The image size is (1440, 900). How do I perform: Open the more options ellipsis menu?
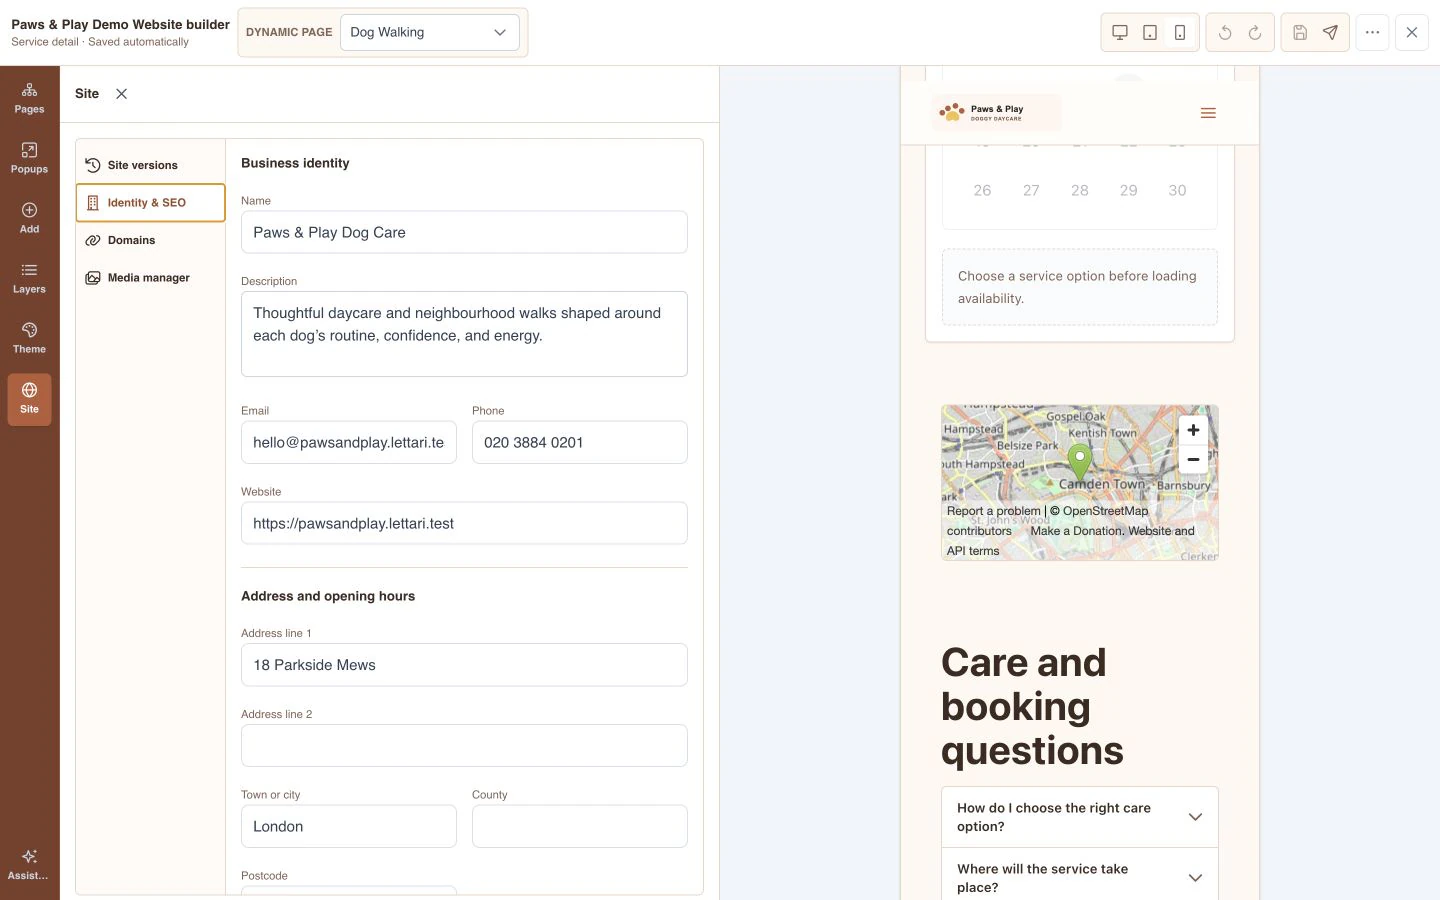click(x=1372, y=32)
